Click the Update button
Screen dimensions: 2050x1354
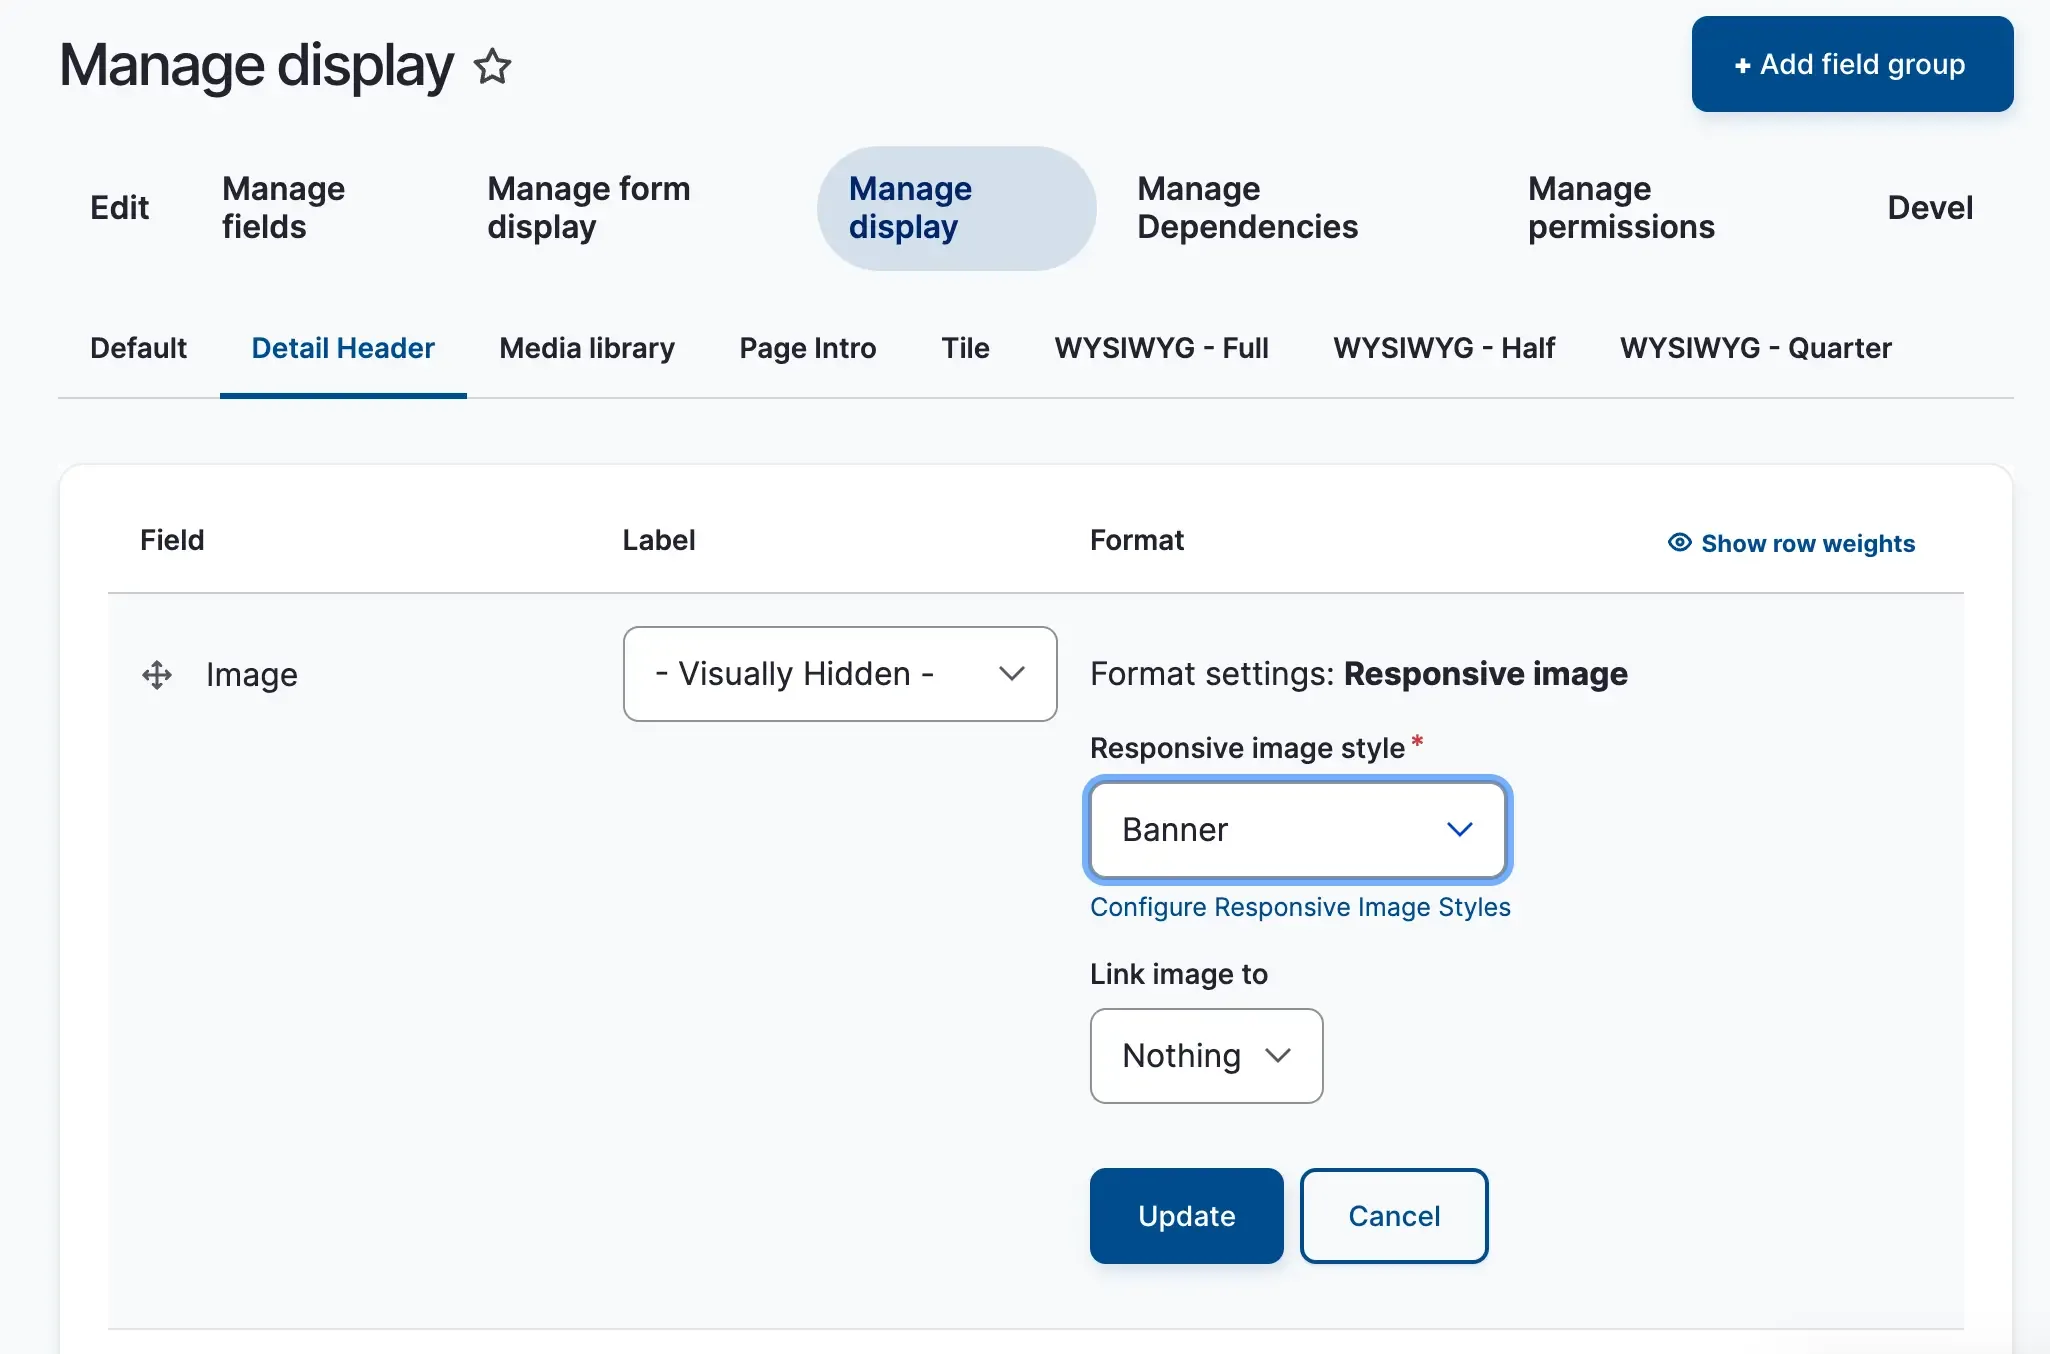(x=1185, y=1216)
